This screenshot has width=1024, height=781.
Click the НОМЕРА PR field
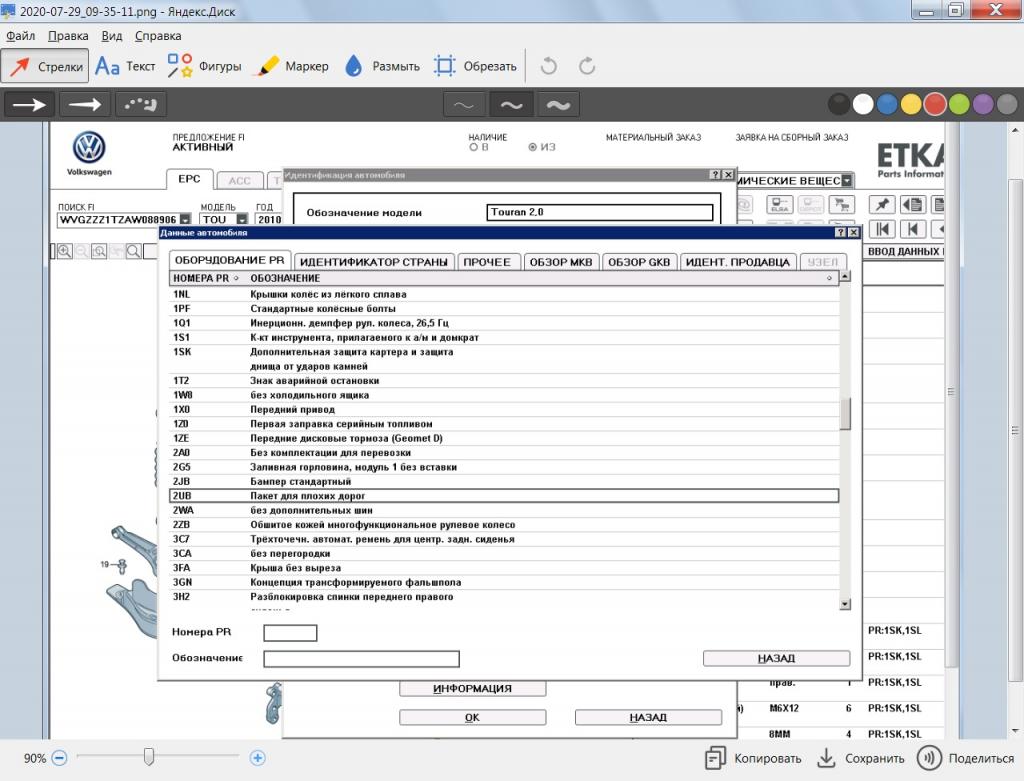(x=291, y=632)
